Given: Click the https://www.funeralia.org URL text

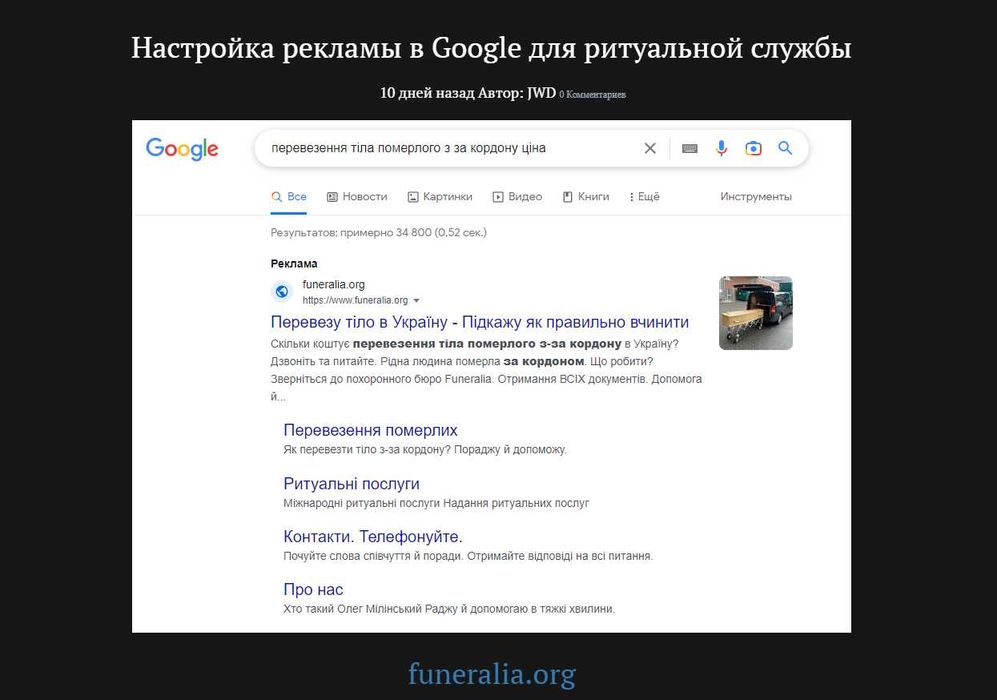Looking at the screenshot, I should 355,300.
